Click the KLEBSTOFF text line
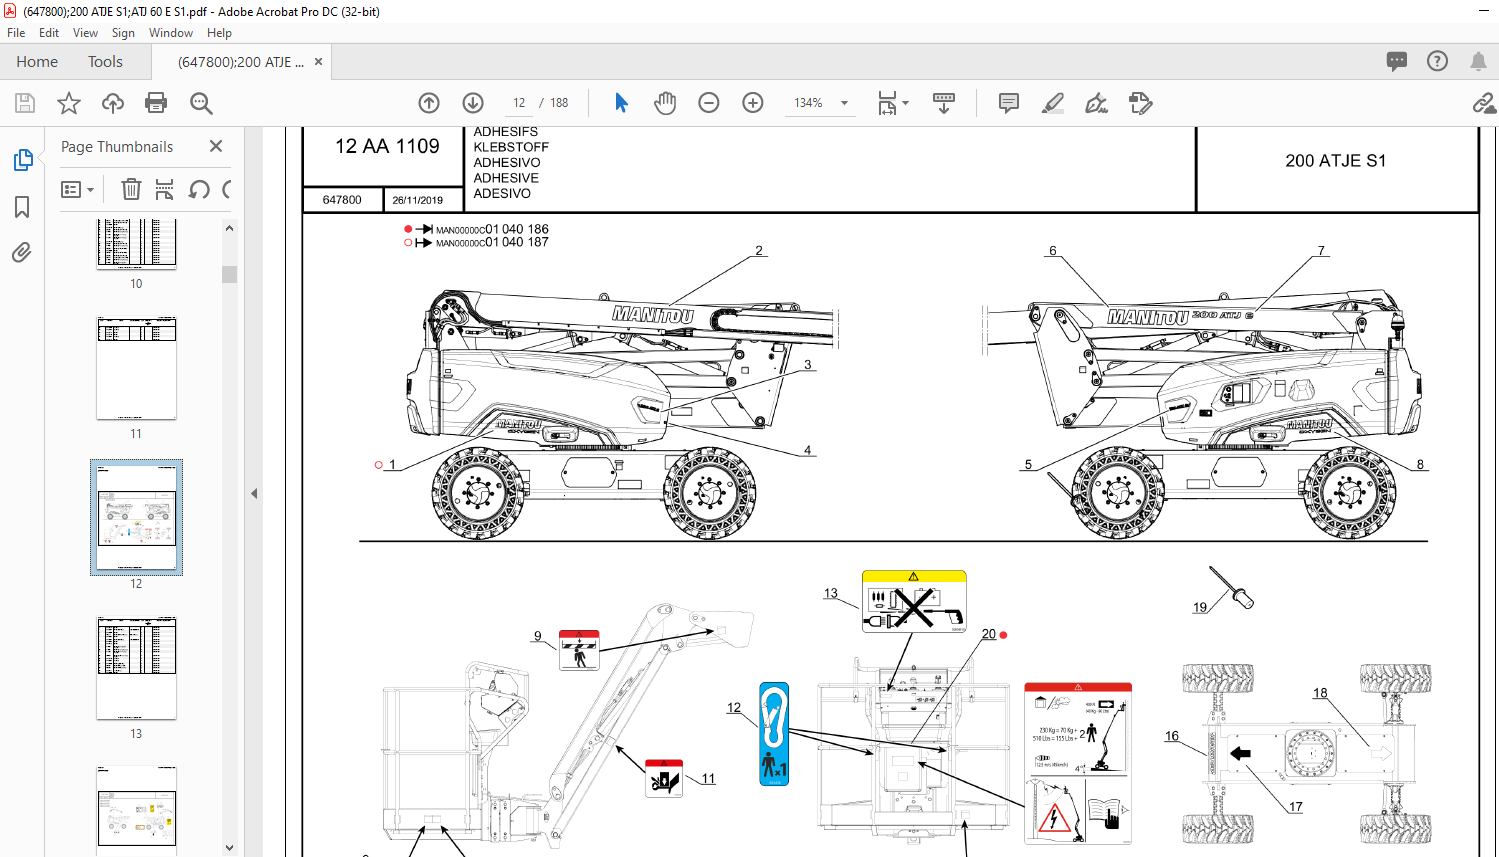Image resolution: width=1499 pixels, height=857 pixels. pos(511,147)
